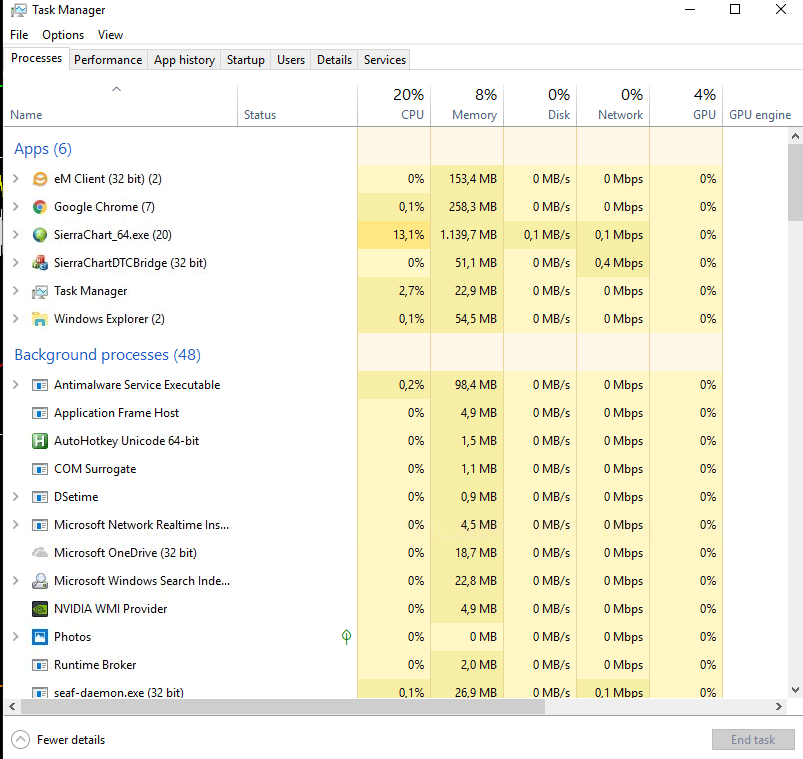
Task: Sort by the Status column header
Action: pyautogui.click(x=298, y=106)
